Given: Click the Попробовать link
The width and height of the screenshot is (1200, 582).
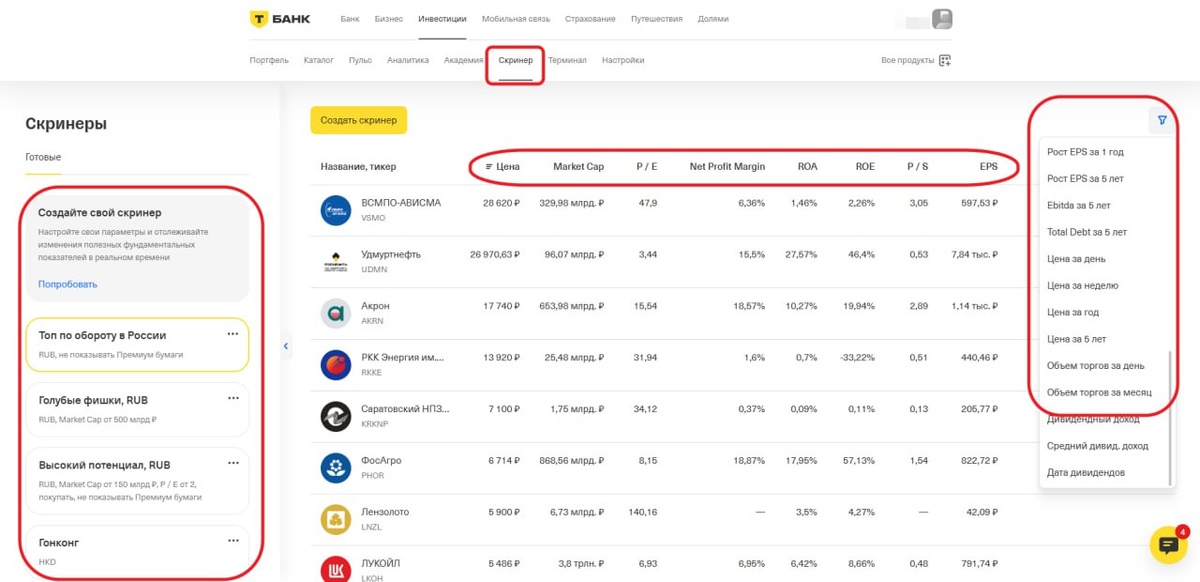Looking at the screenshot, I should click(68, 284).
